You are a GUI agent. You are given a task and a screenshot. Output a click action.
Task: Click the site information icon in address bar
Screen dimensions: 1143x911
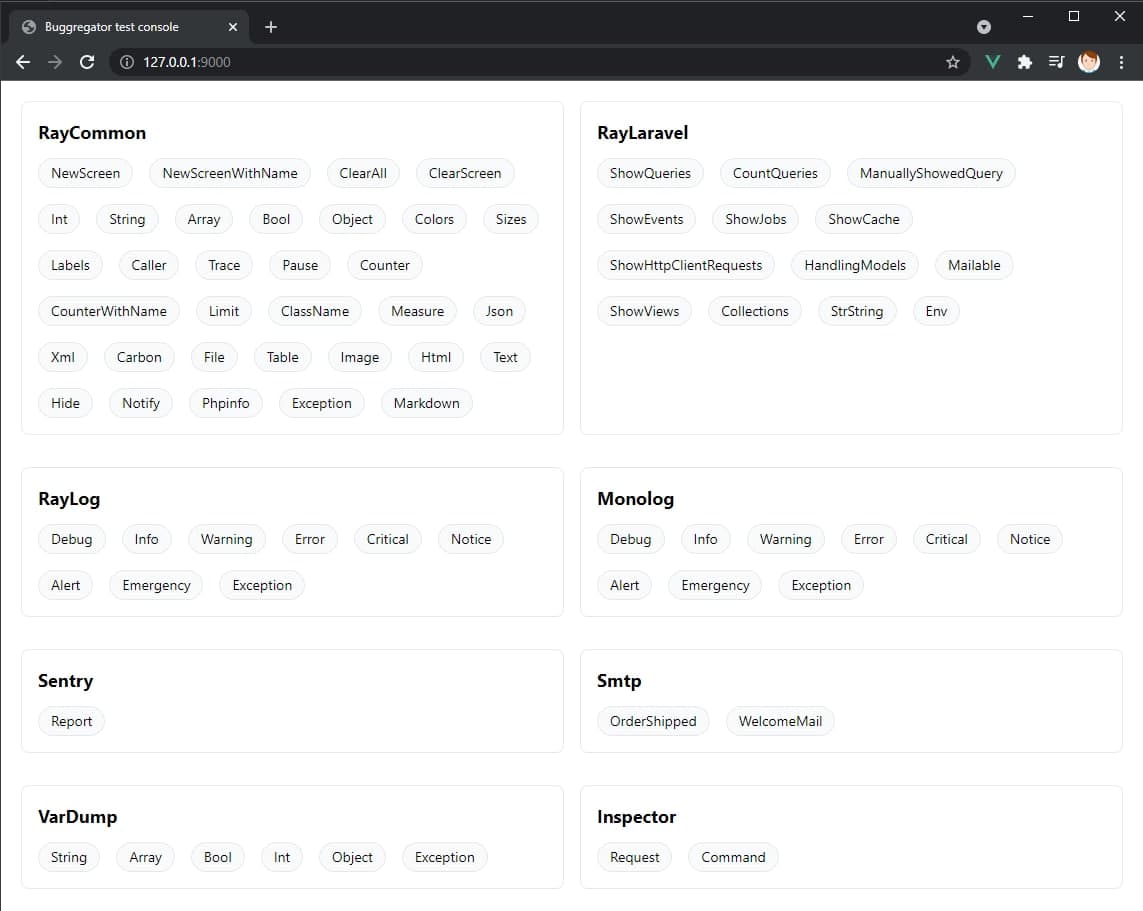tap(127, 62)
